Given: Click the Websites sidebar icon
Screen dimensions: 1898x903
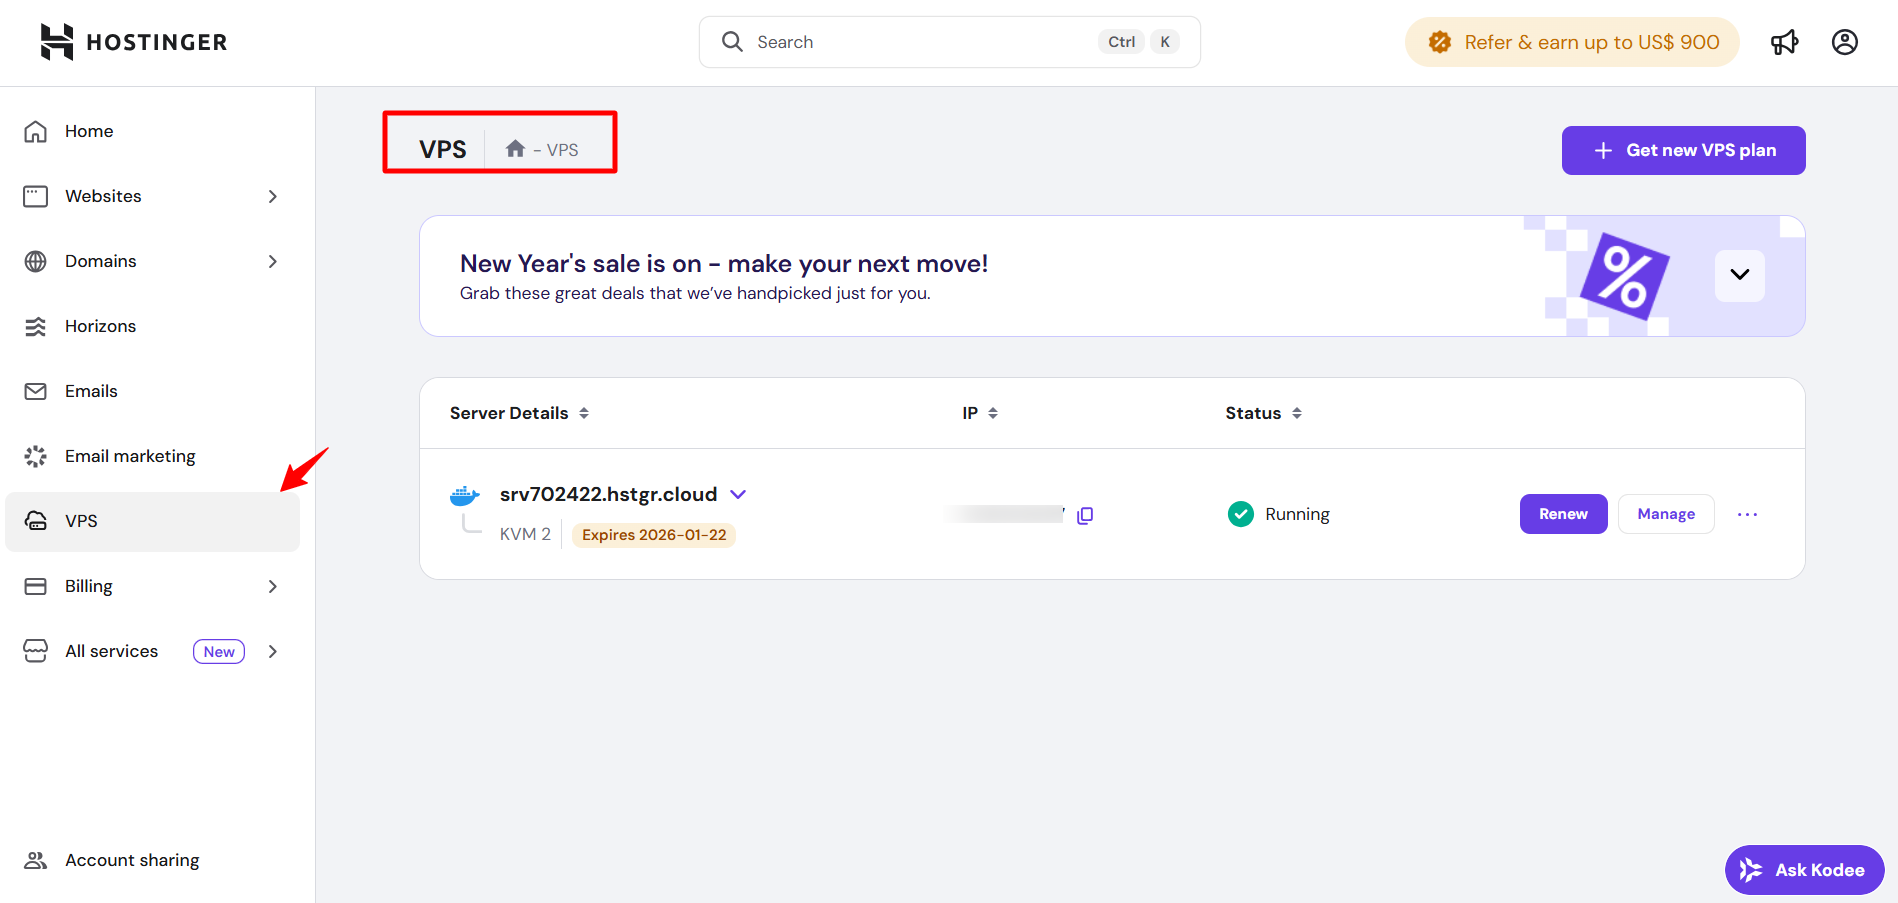Looking at the screenshot, I should (36, 196).
